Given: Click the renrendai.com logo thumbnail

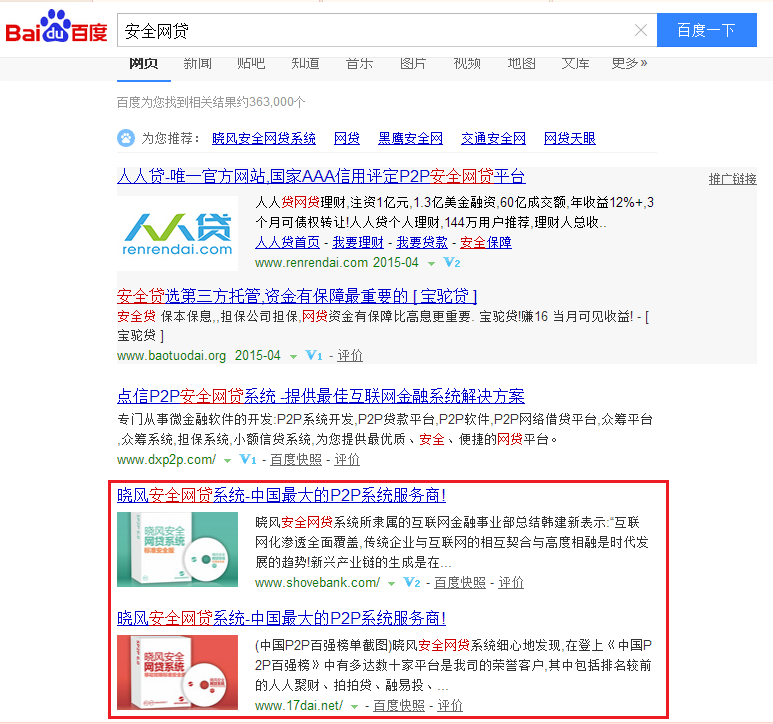Looking at the screenshot, I should click(x=177, y=234).
